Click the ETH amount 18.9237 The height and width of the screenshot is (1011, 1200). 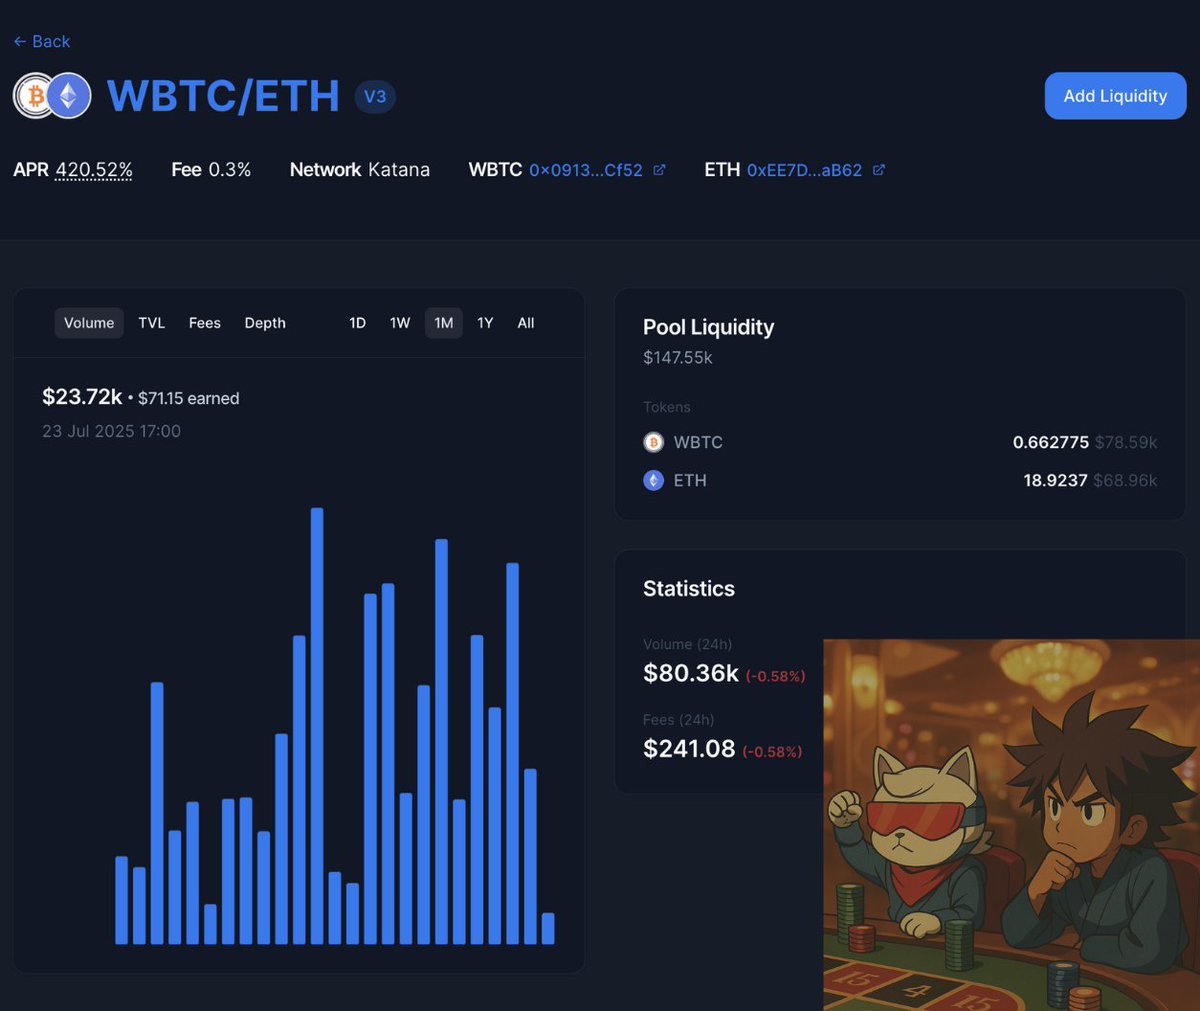tap(1055, 480)
